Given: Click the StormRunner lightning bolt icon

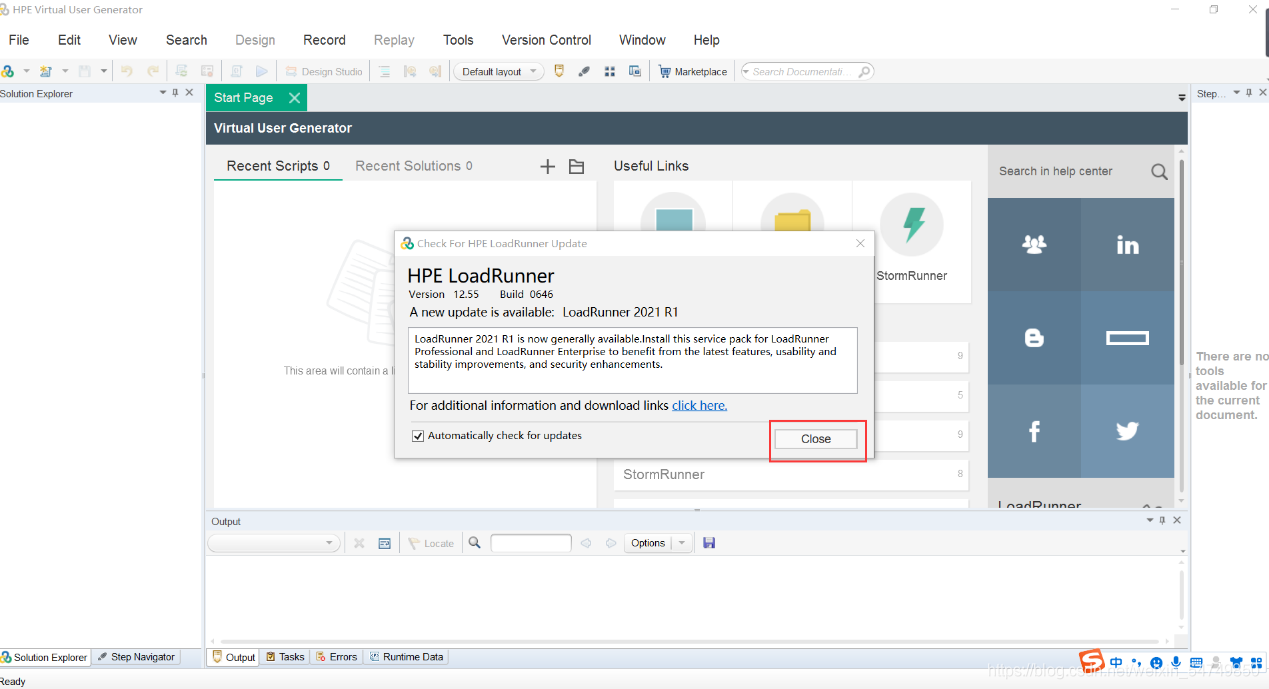Looking at the screenshot, I should click(912, 225).
